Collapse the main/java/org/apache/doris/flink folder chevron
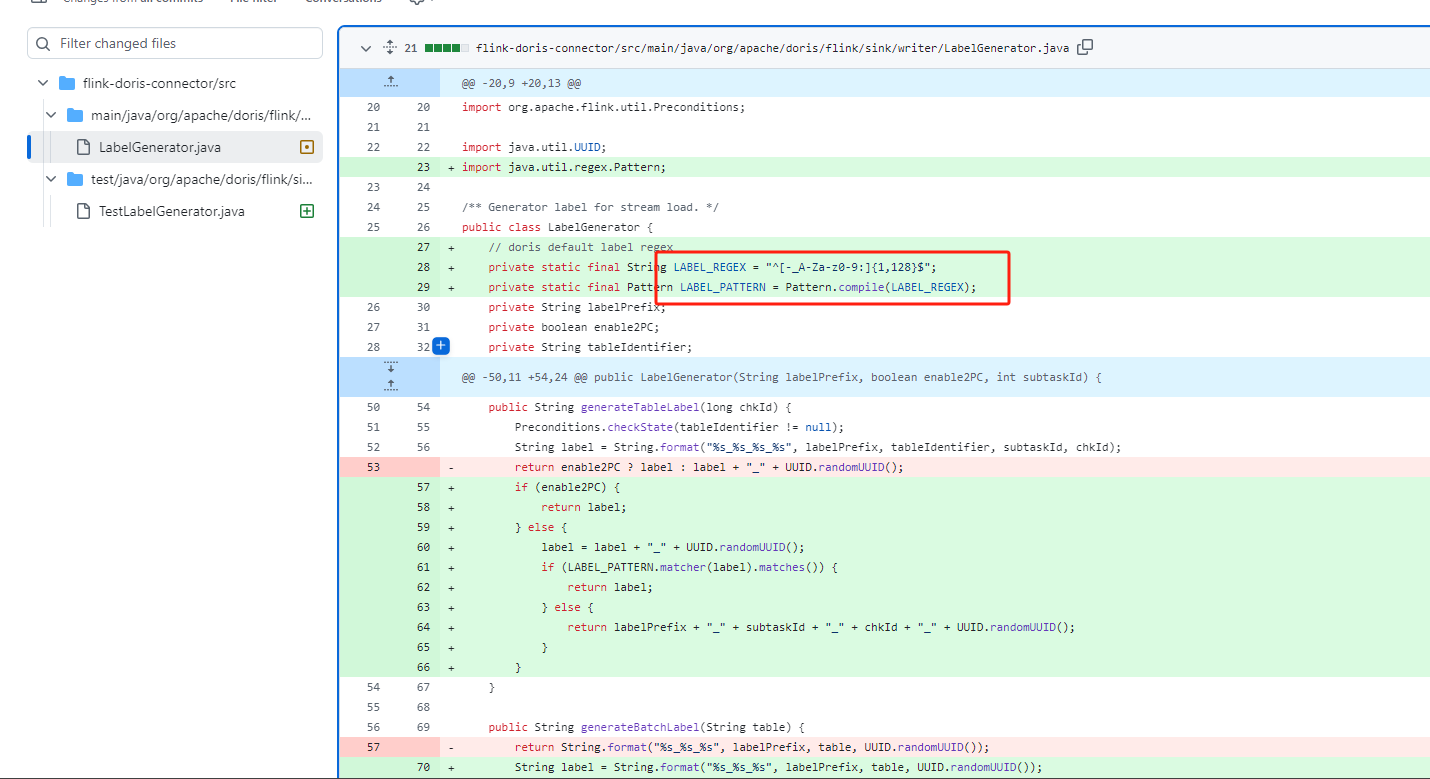 [51, 115]
